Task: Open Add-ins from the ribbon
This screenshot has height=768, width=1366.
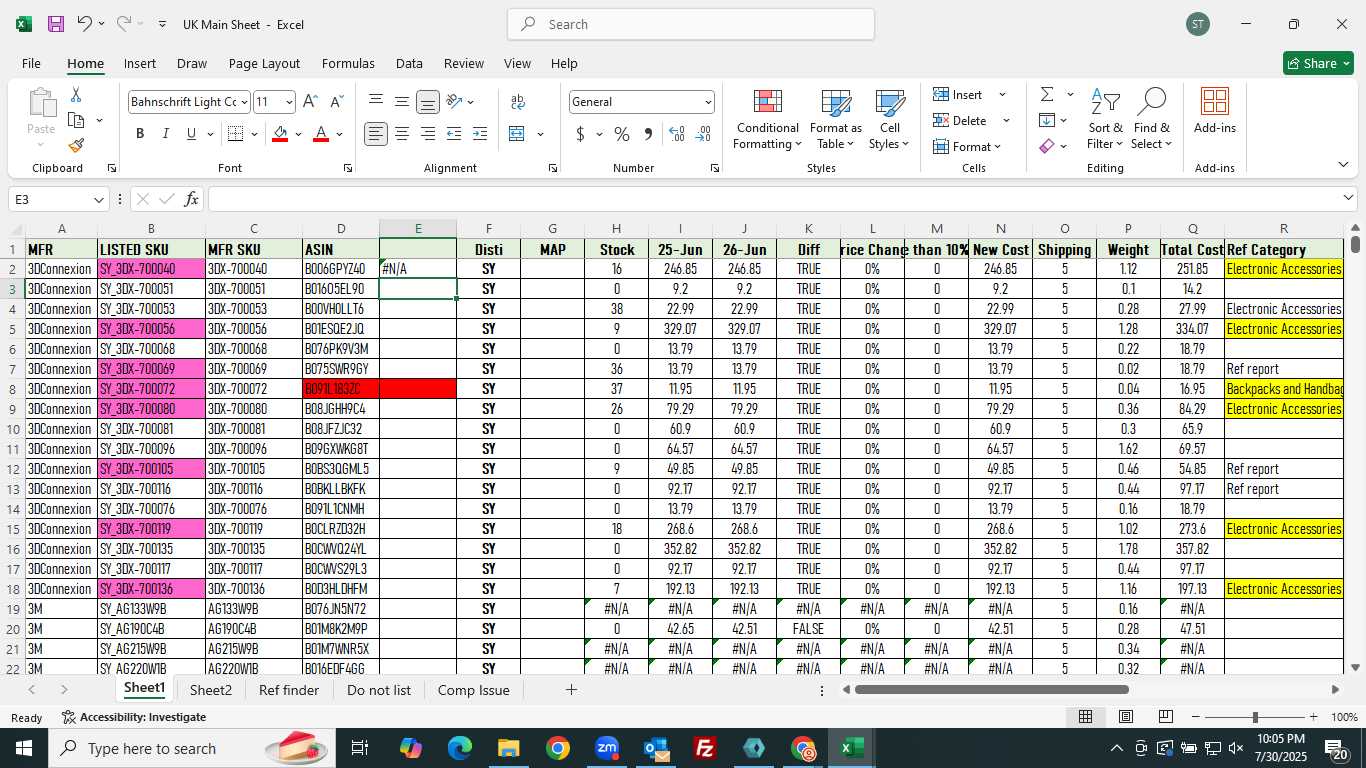Action: (x=1215, y=112)
